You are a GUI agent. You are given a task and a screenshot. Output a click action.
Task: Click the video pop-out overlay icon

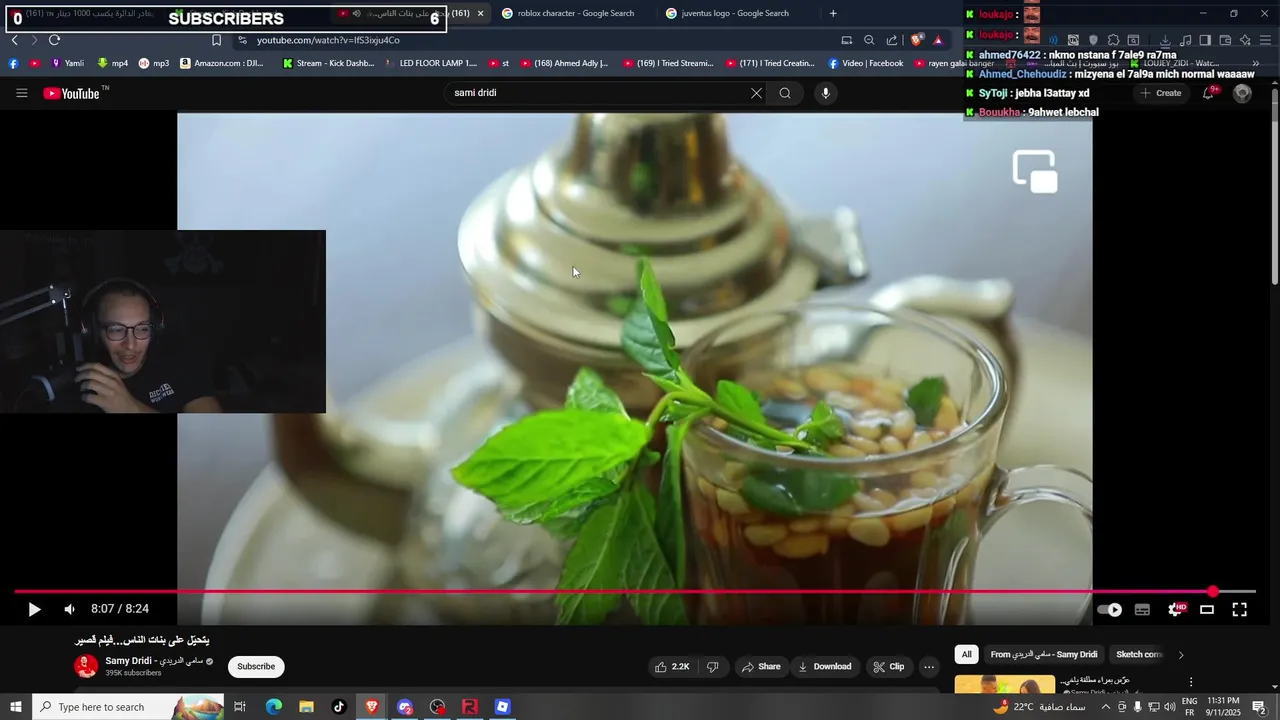tap(1035, 171)
